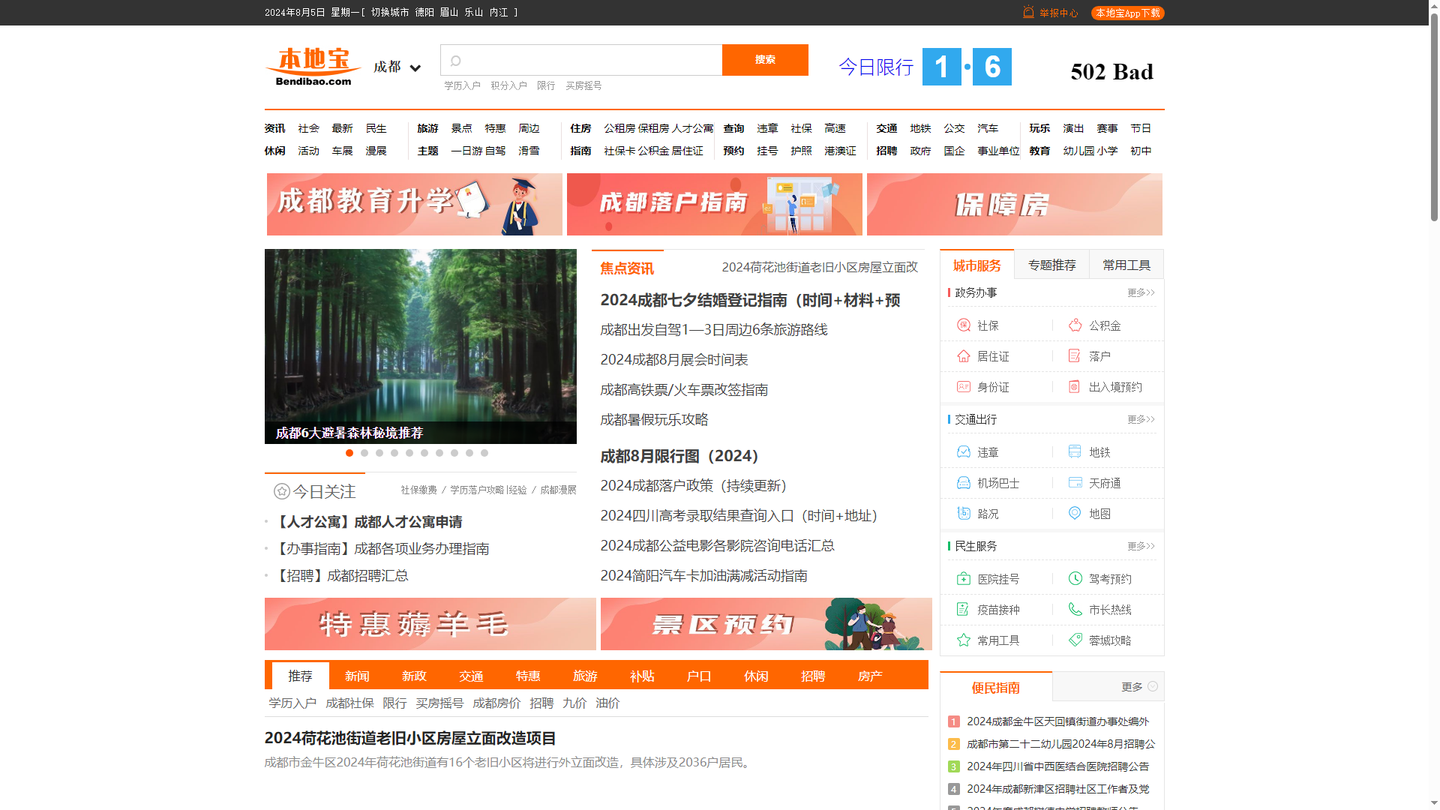Click 学历入户 under search box

(x=462, y=86)
